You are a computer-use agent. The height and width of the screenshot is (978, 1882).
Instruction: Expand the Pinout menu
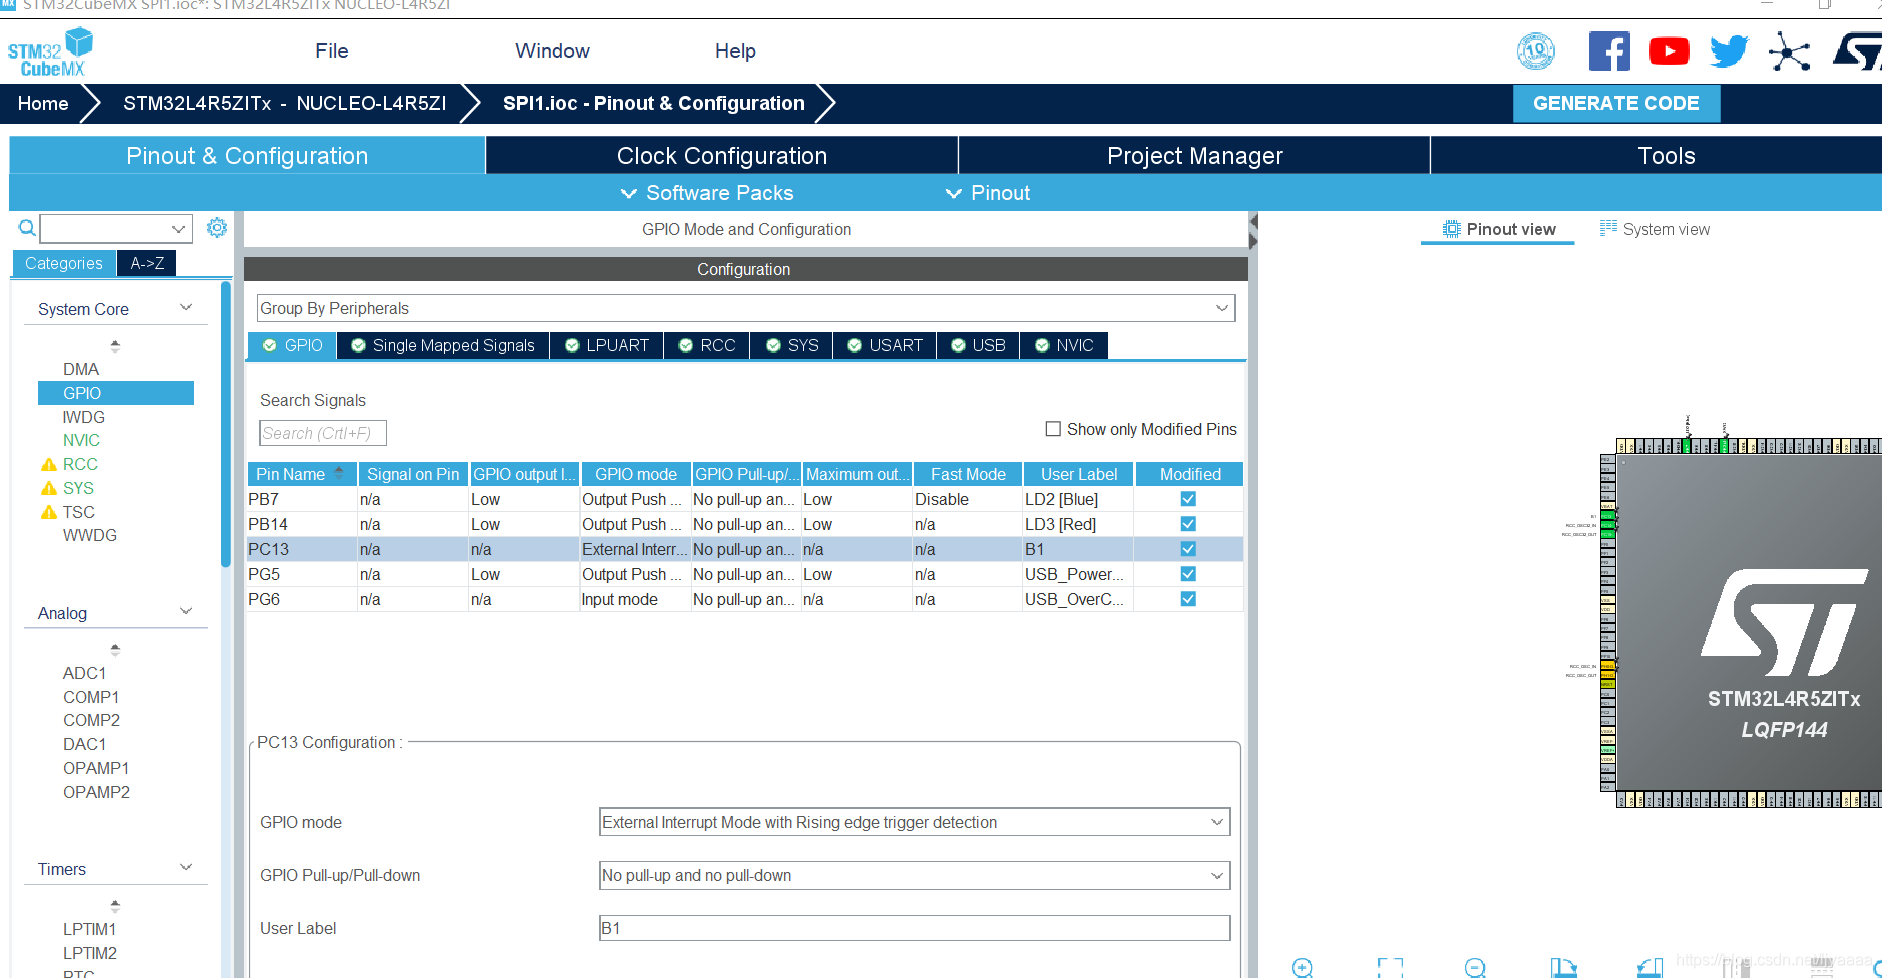pos(988,193)
